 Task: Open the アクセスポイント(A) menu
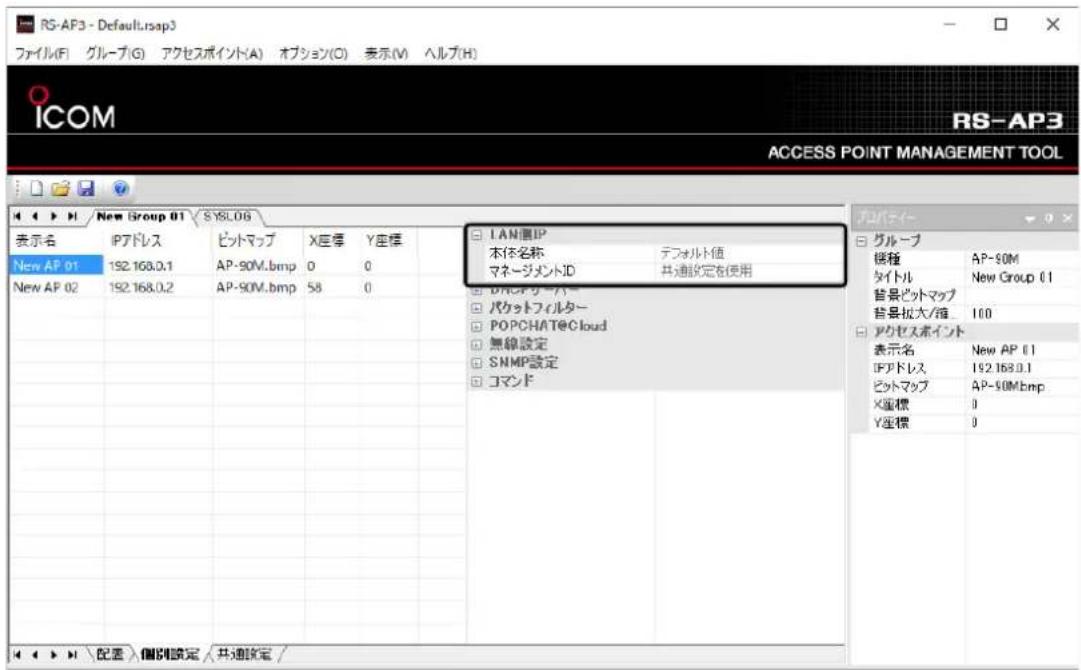point(212,54)
